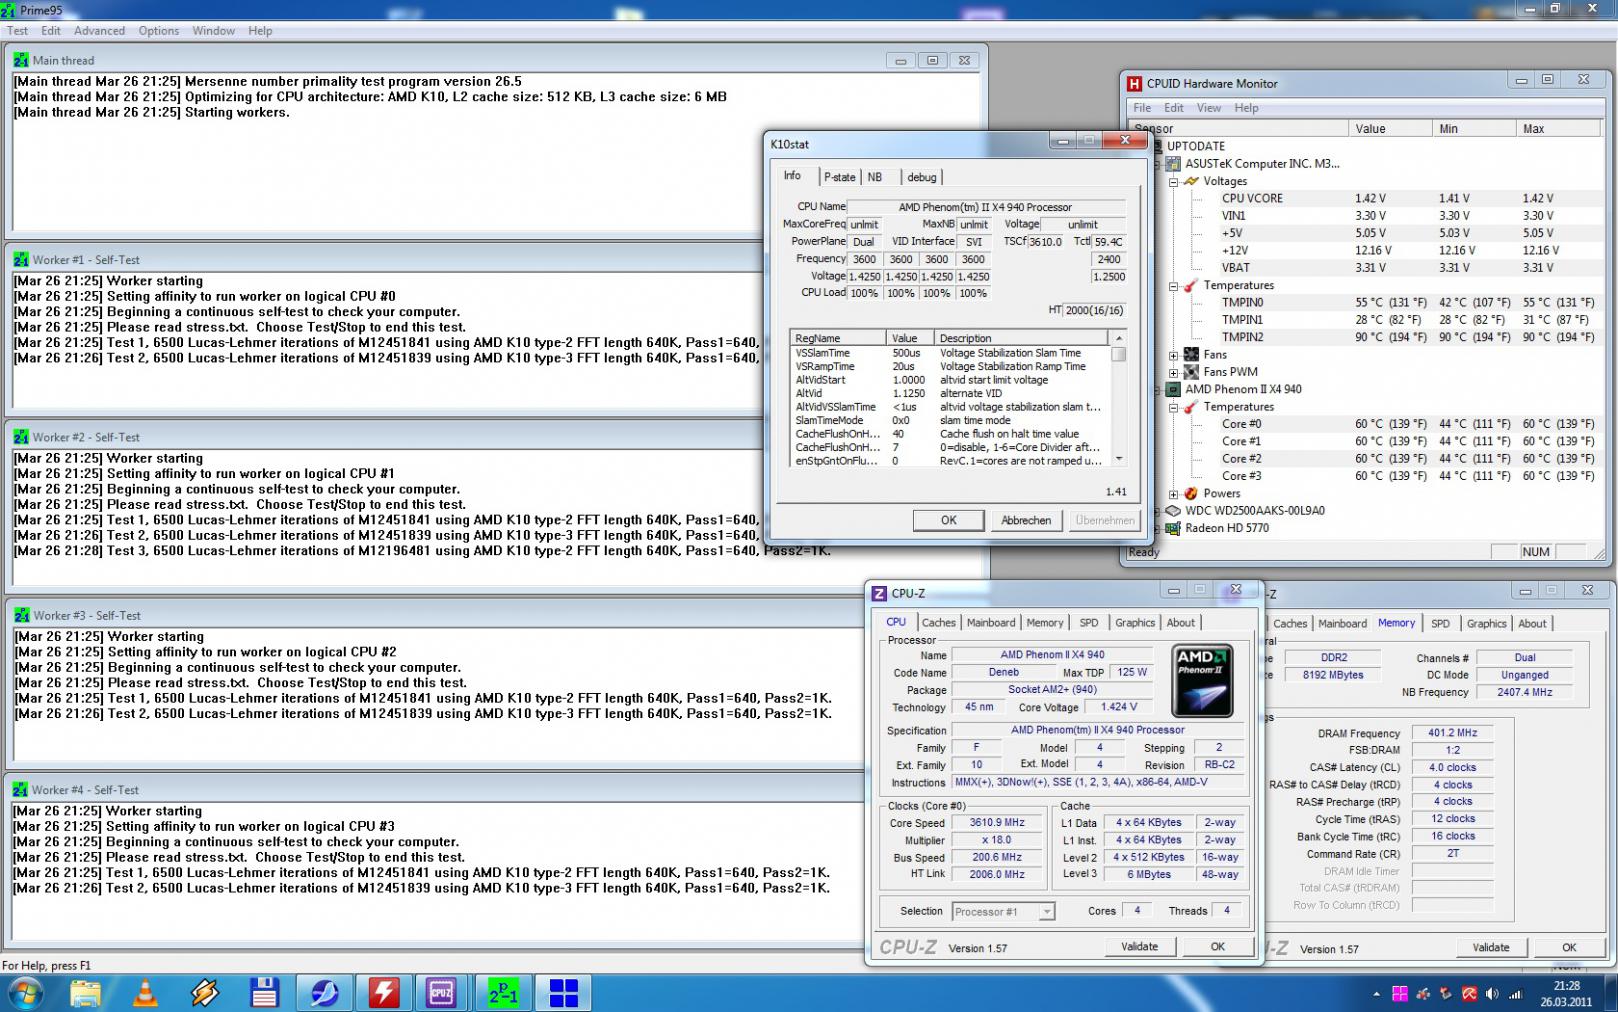1618x1012 pixels.
Task: Click the AMD Phenom II logo in CPU-Z
Action: coord(1202,681)
